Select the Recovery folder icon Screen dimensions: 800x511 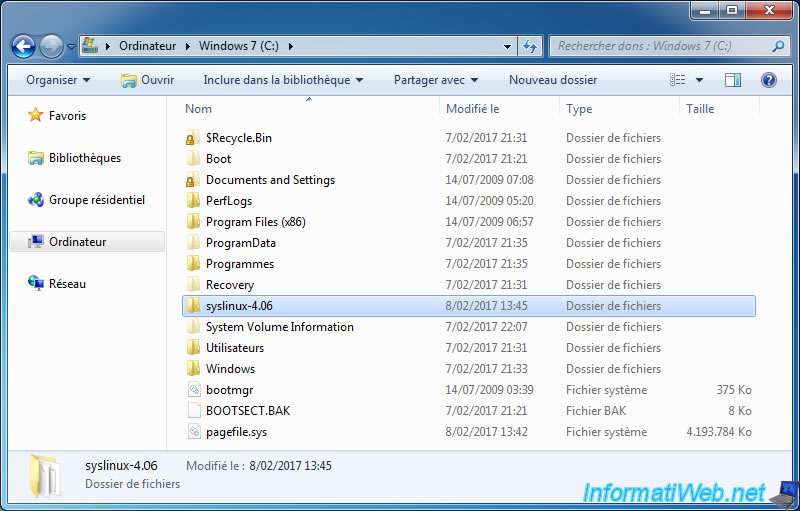click(193, 285)
